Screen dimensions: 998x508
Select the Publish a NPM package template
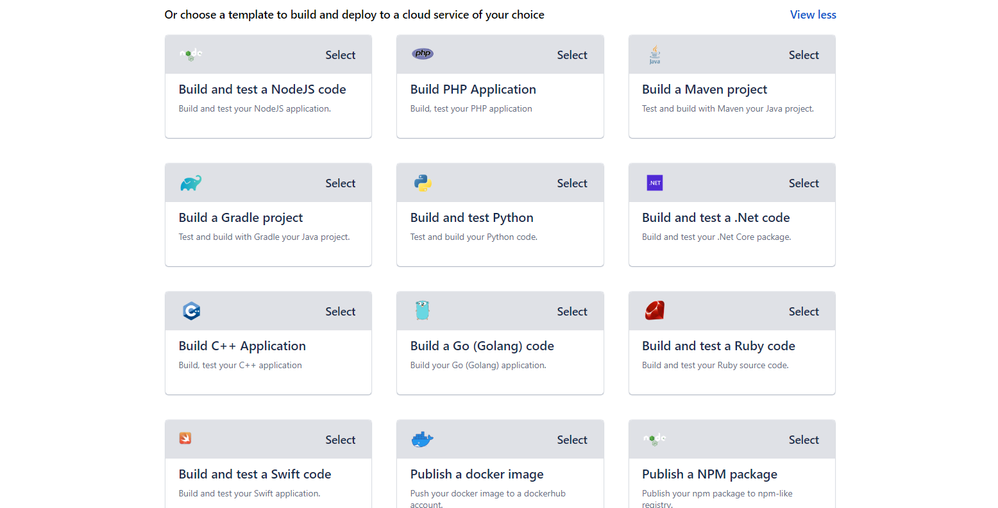click(803, 440)
